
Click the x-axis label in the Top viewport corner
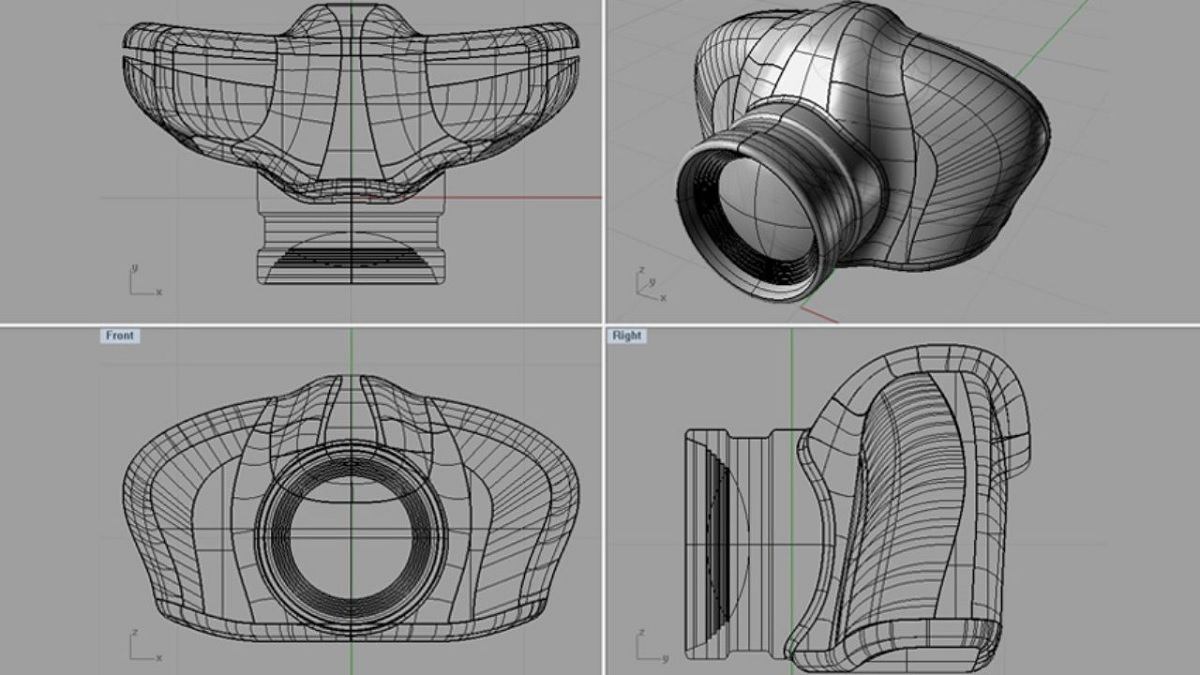click(158, 292)
